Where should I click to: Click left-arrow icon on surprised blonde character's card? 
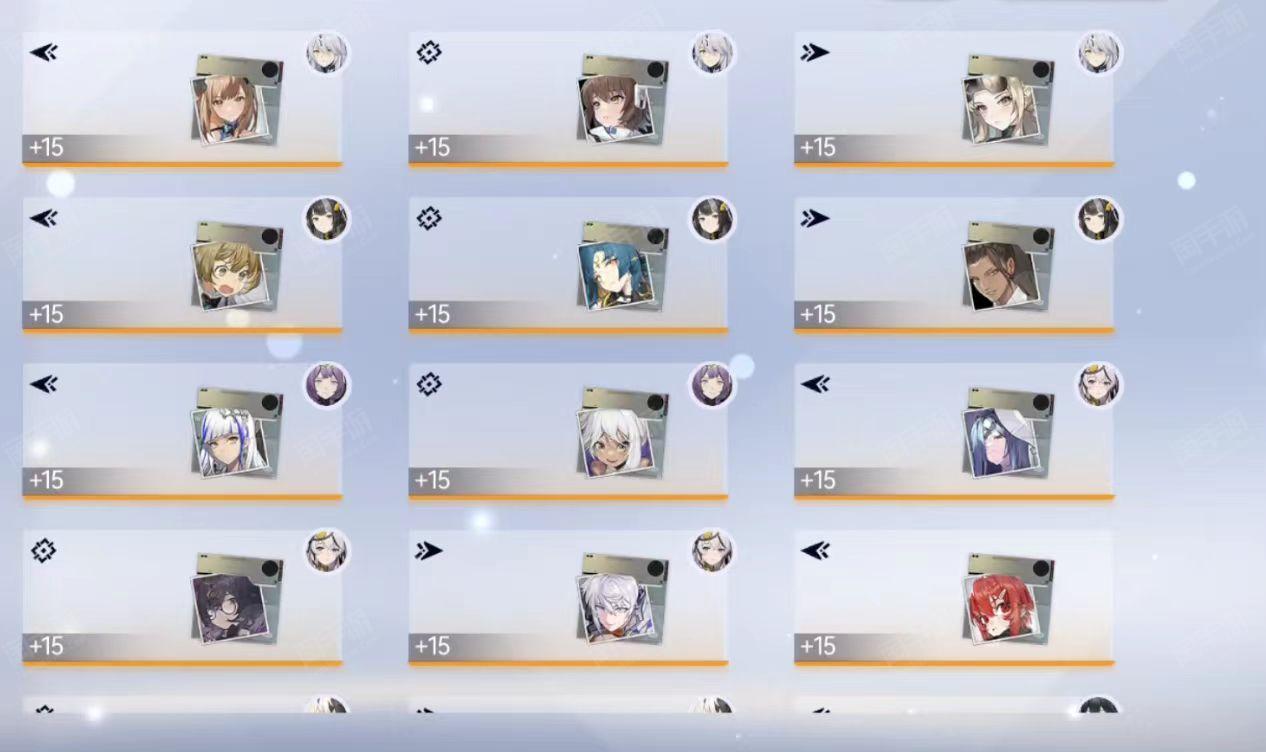click(43, 218)
